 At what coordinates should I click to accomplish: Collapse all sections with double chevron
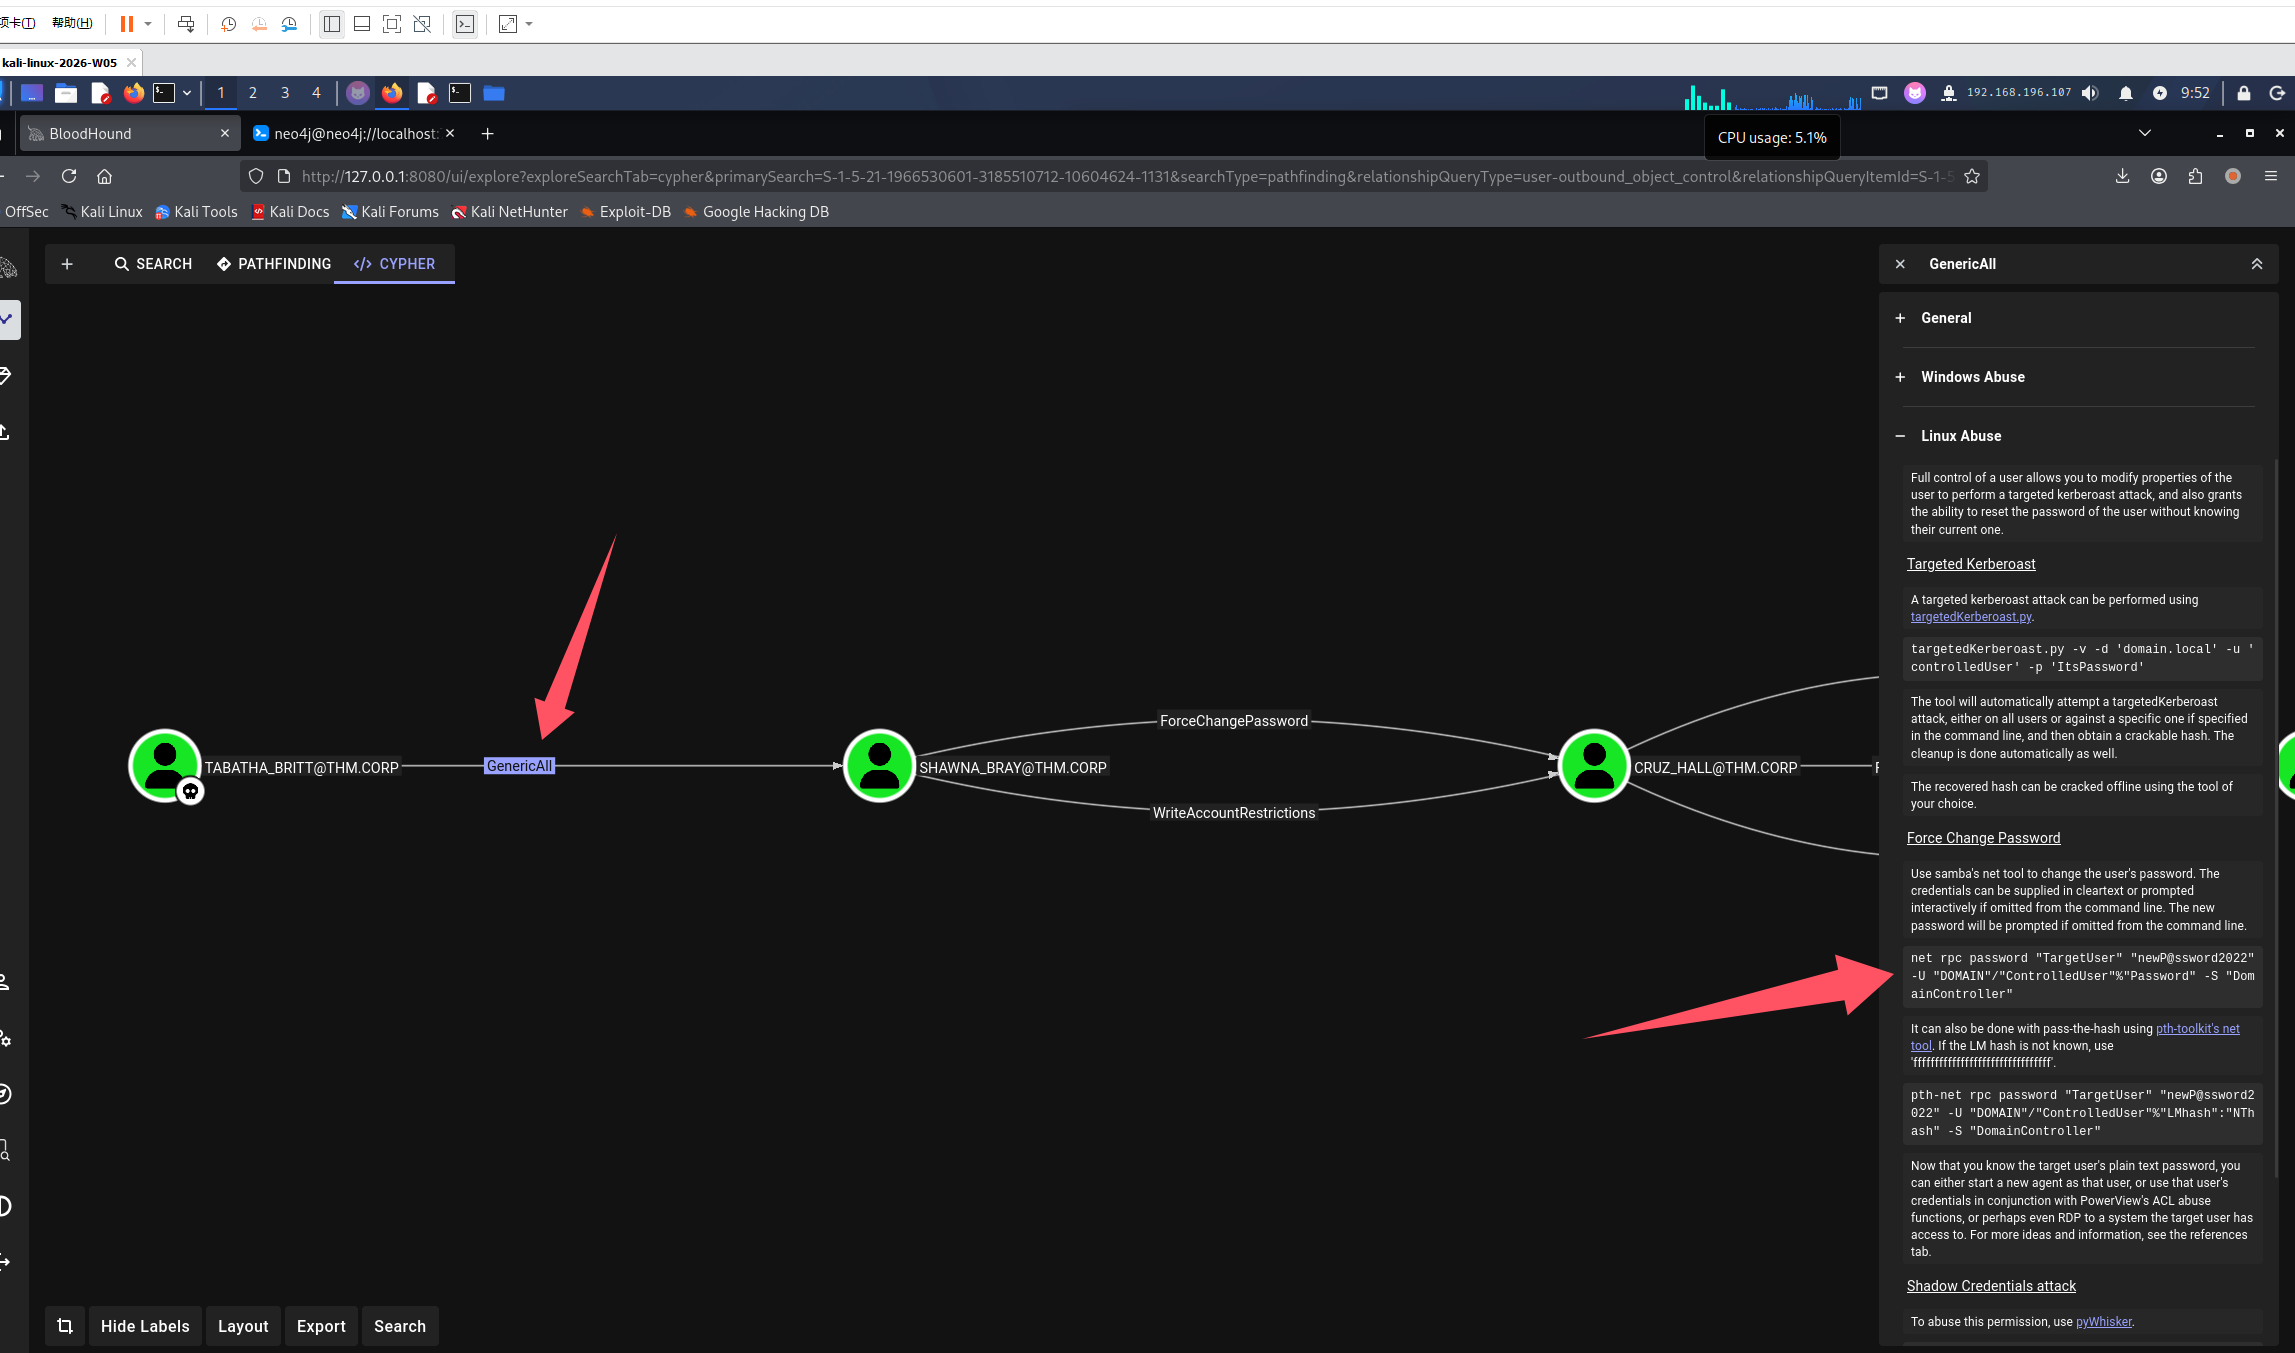coord(2256,264)
